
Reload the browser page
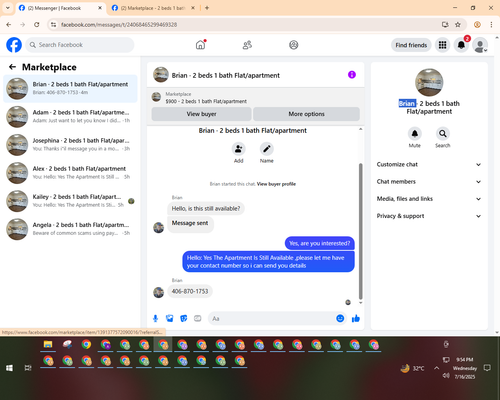(37, 25)
